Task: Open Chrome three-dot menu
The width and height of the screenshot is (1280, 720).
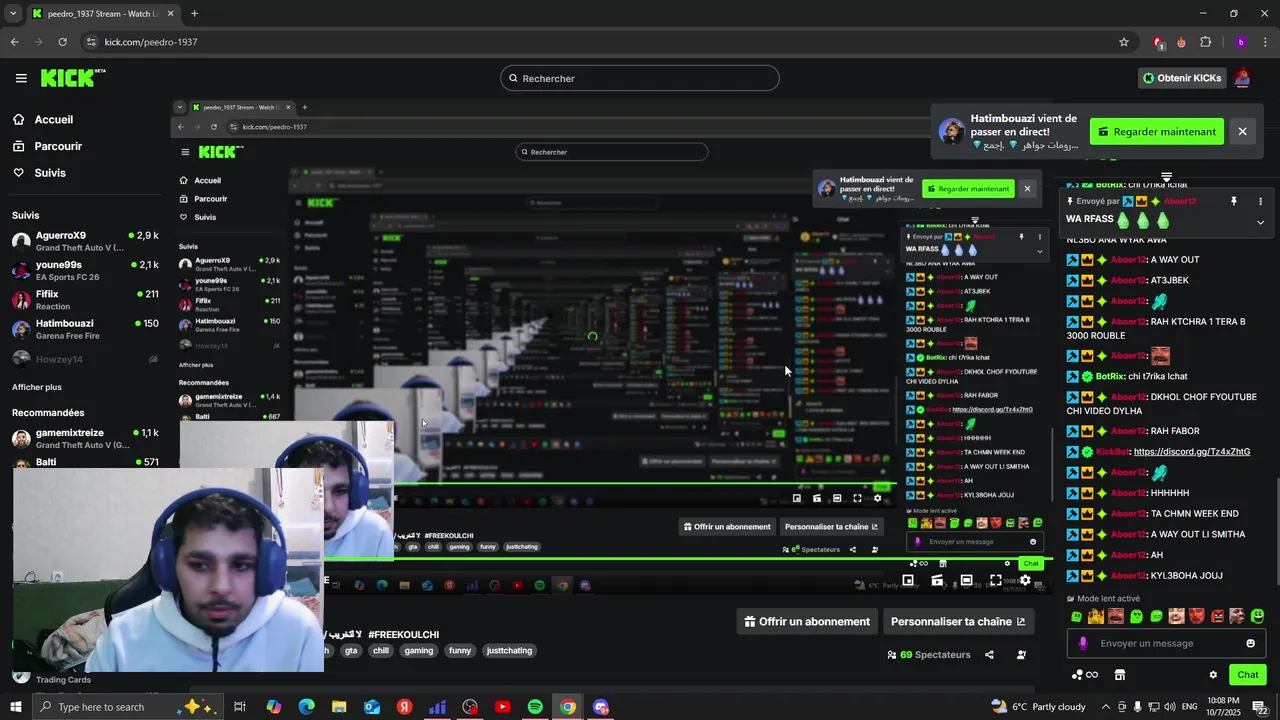Action: point(1265,42)
